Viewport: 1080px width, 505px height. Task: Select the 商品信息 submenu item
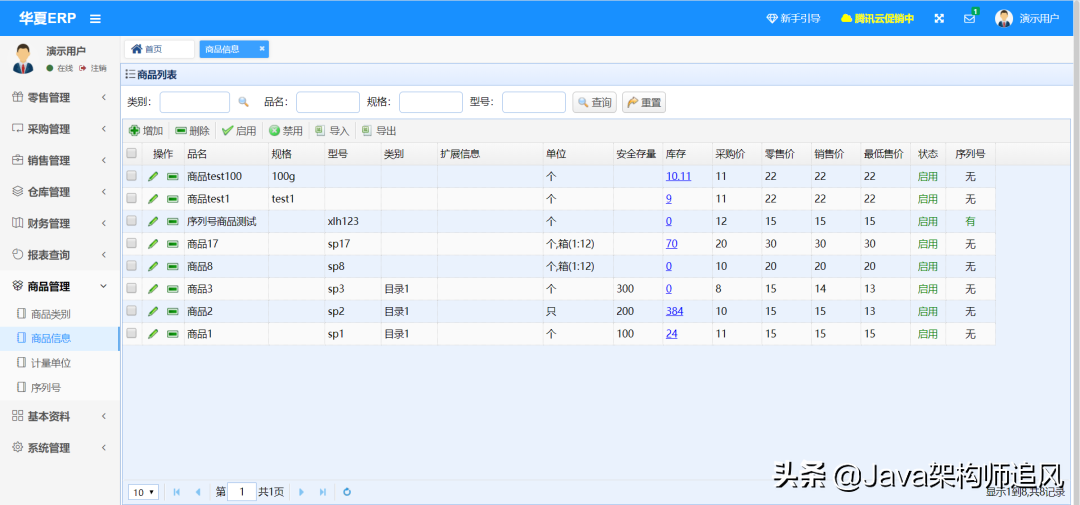pyautogui.click(x=60, y=338)
